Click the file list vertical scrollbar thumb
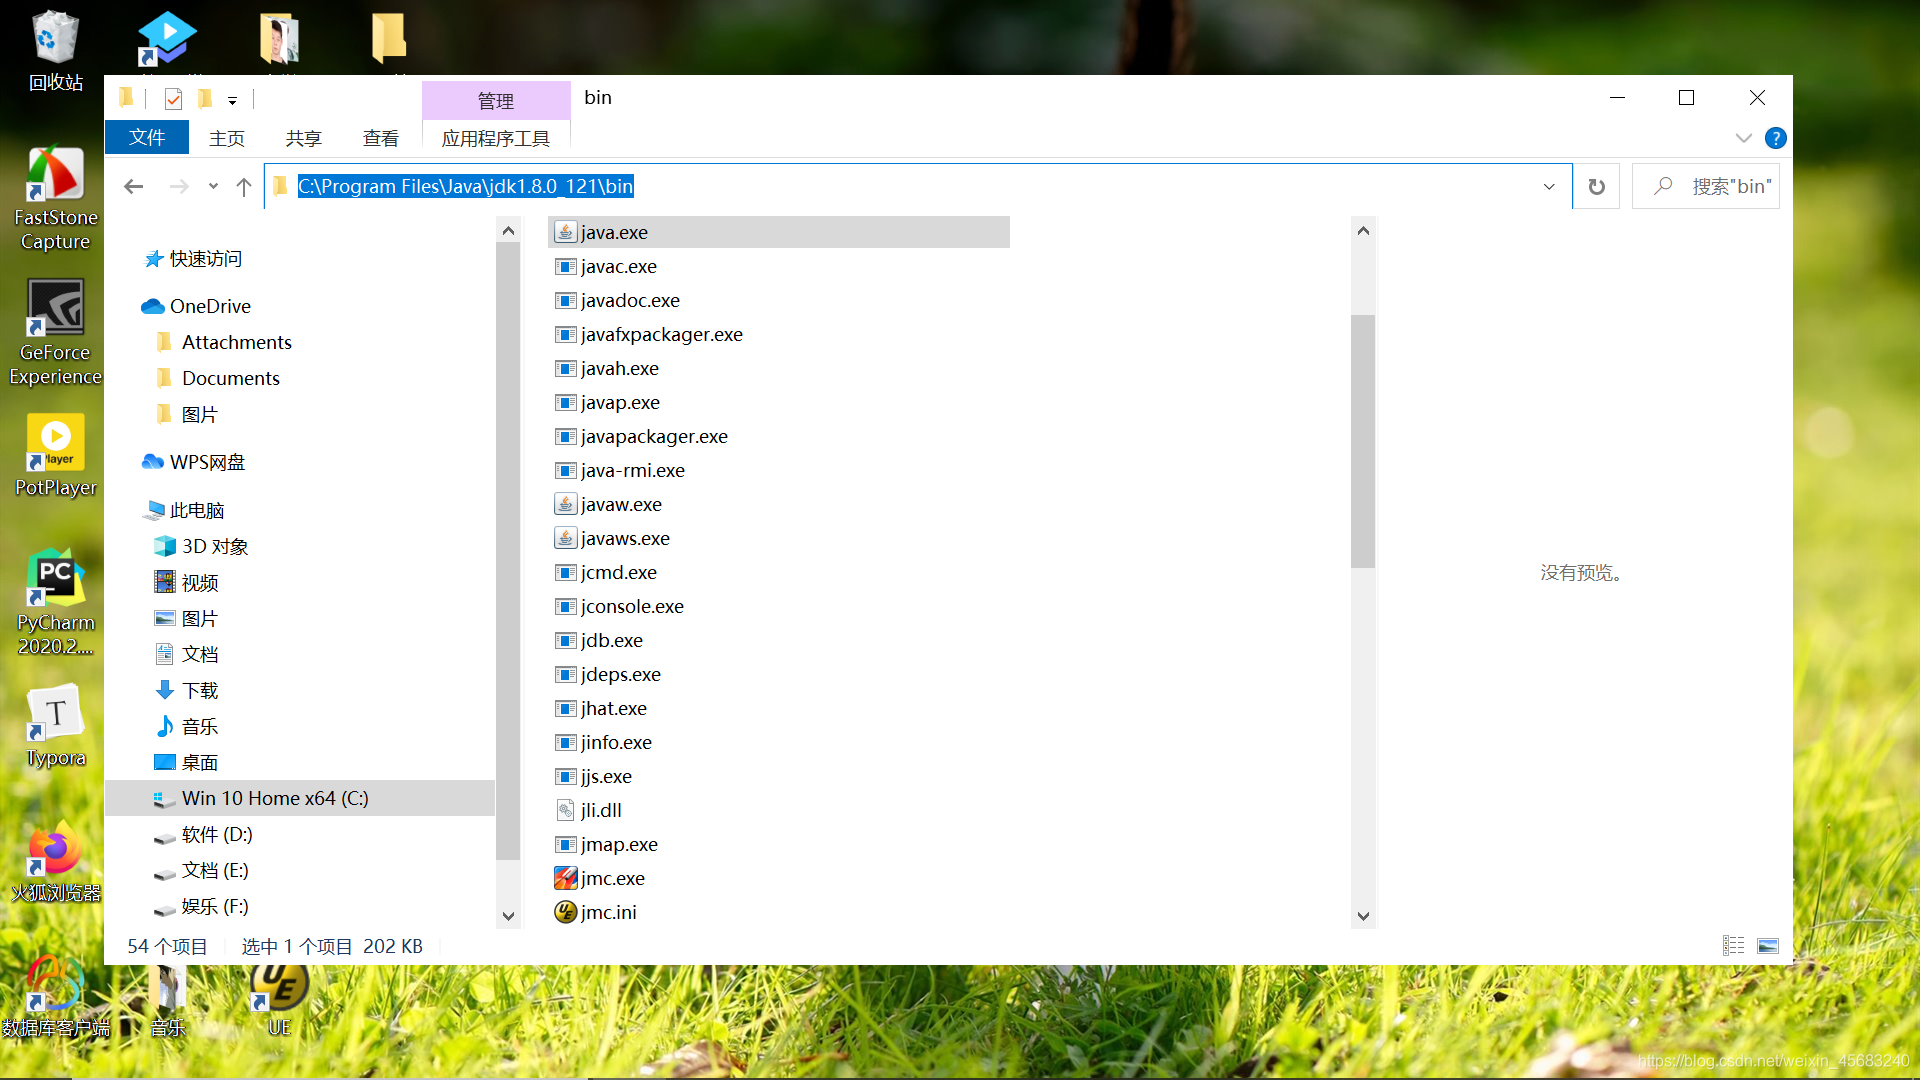This screenshot has height=1080, width=1920. (x=1362, y=440)
